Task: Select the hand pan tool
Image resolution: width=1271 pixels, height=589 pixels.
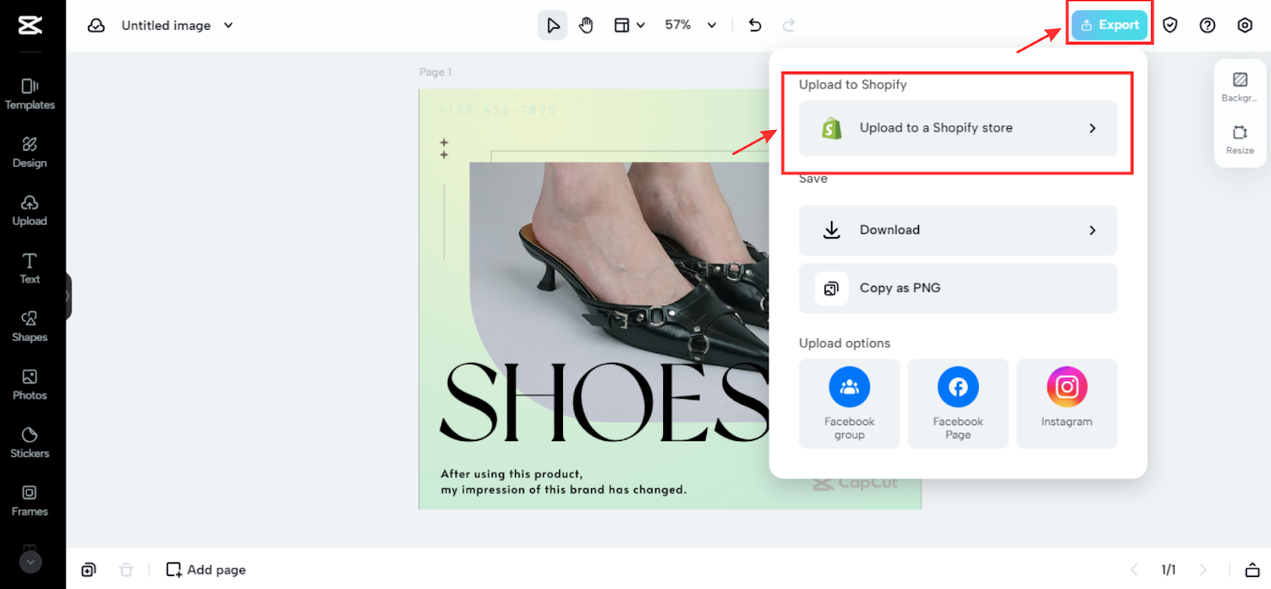Action: point(586,25)
